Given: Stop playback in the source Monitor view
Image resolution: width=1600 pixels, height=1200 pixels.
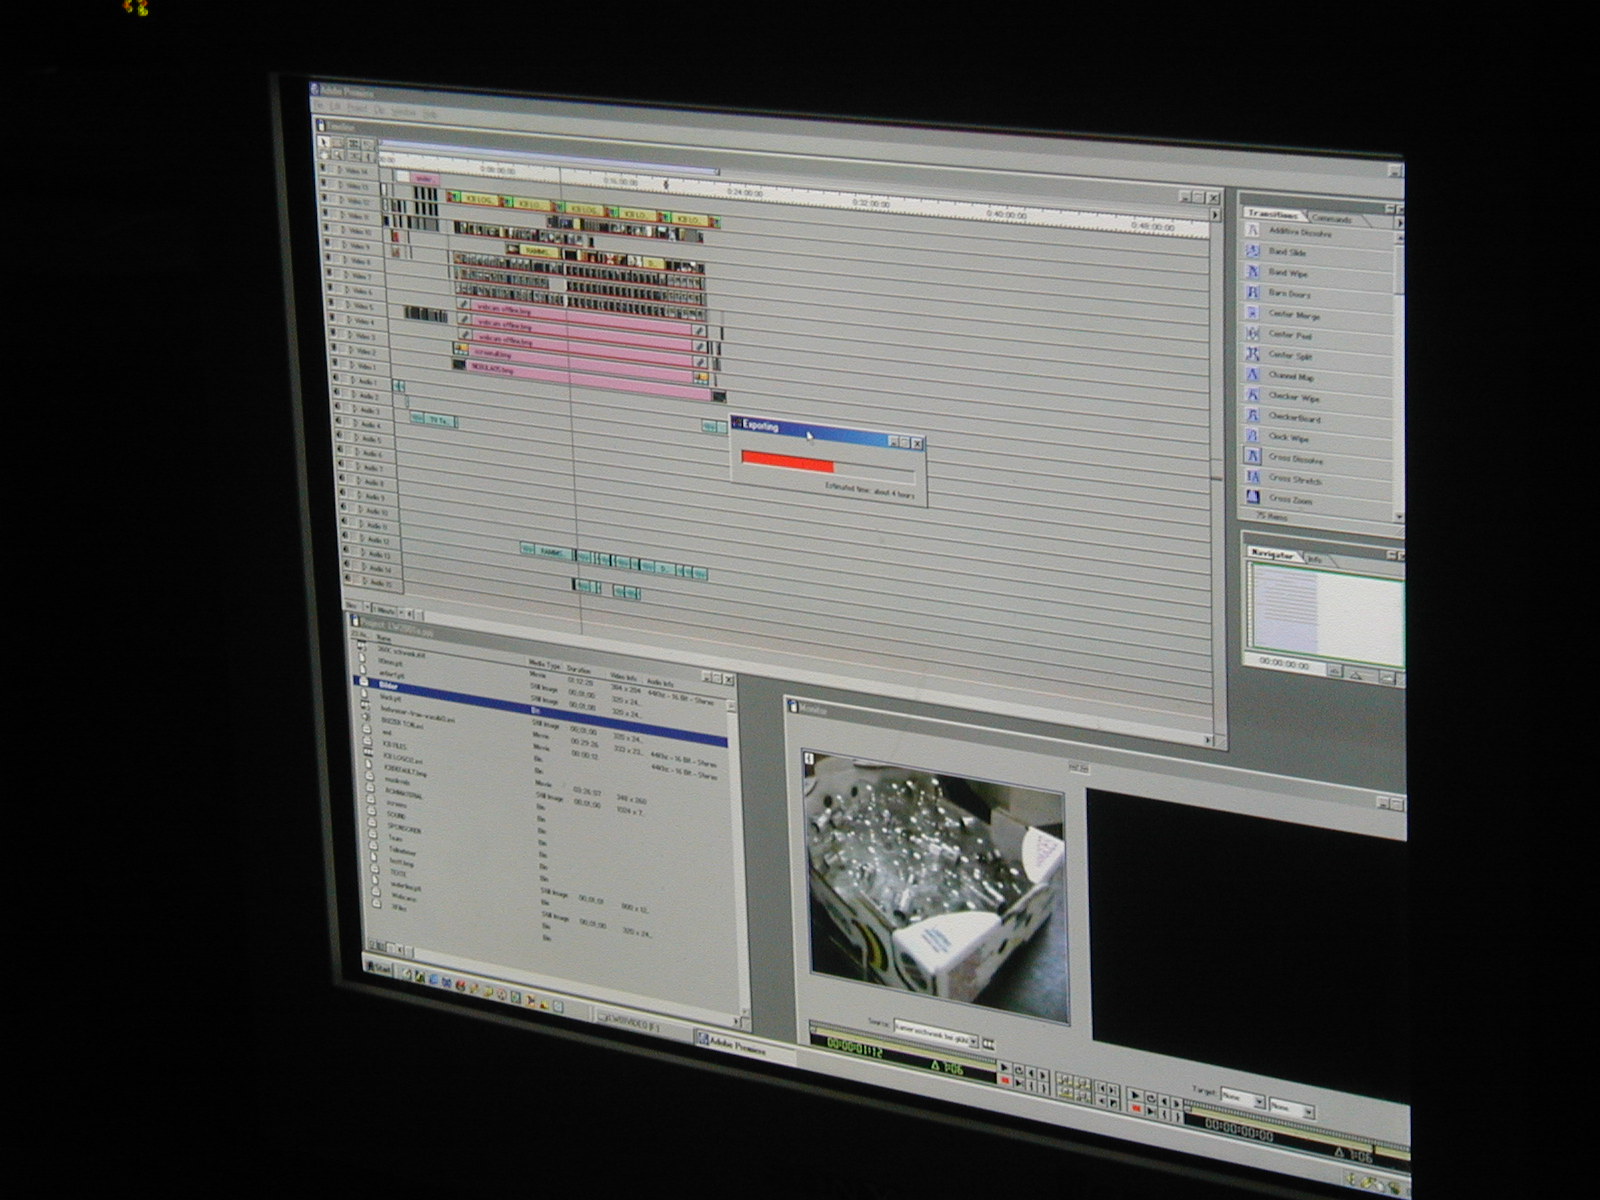Looking at the screenshot, I should coord(1004,1080).
